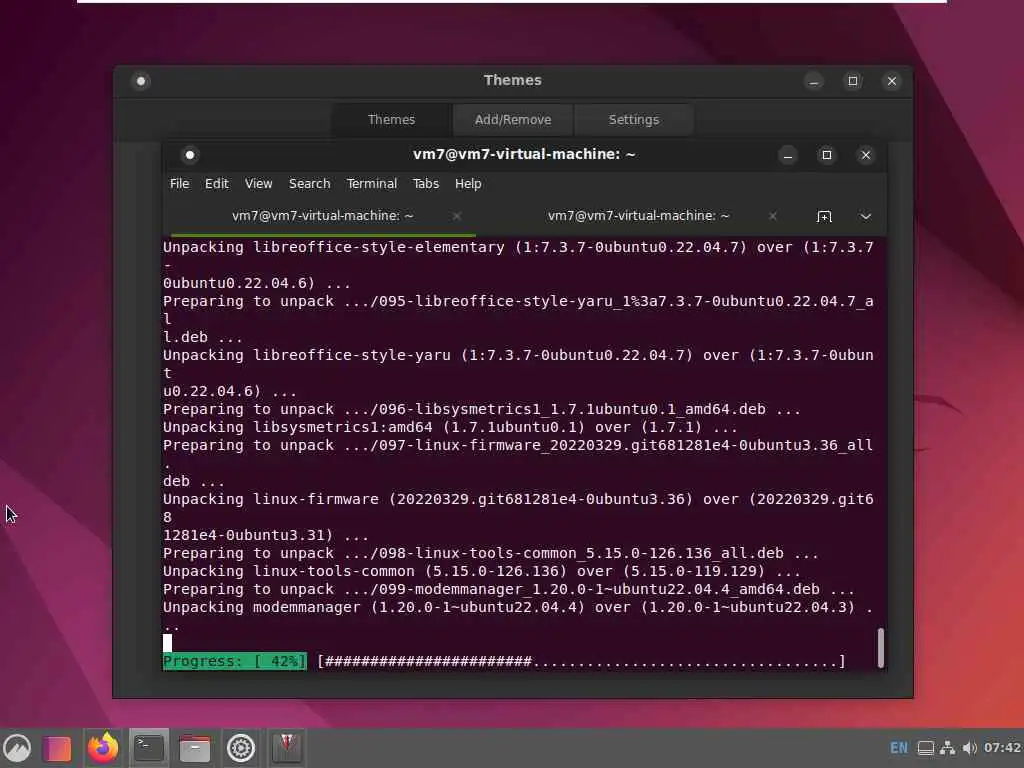Click the clock showing 07:42

[1002, 748]
